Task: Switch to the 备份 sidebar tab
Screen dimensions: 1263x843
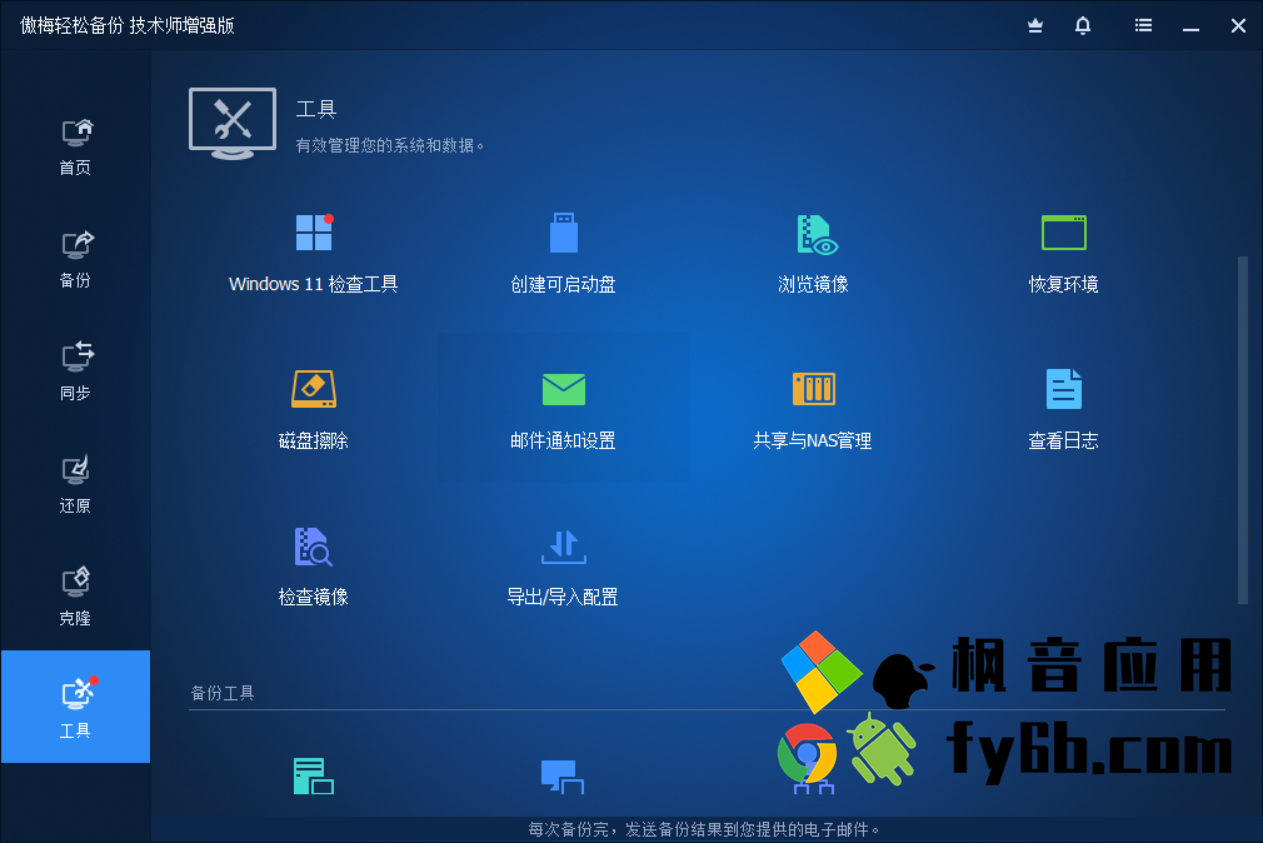Action: (x=75, y=259)
